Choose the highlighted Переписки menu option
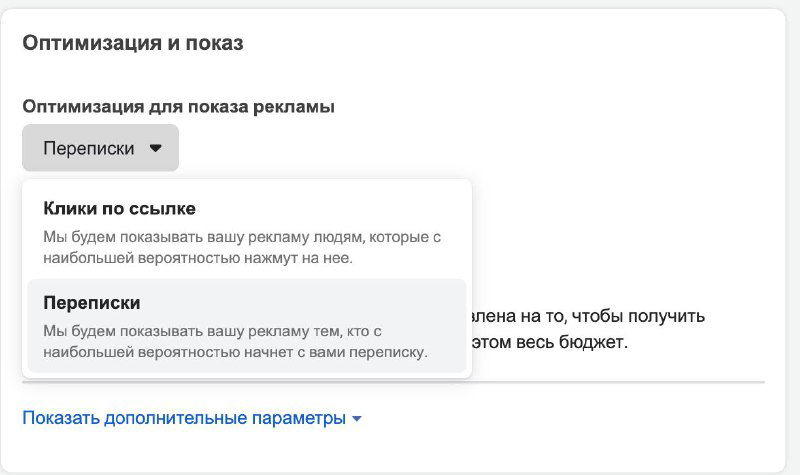800x475 pixels. click(x=91, y=302)
